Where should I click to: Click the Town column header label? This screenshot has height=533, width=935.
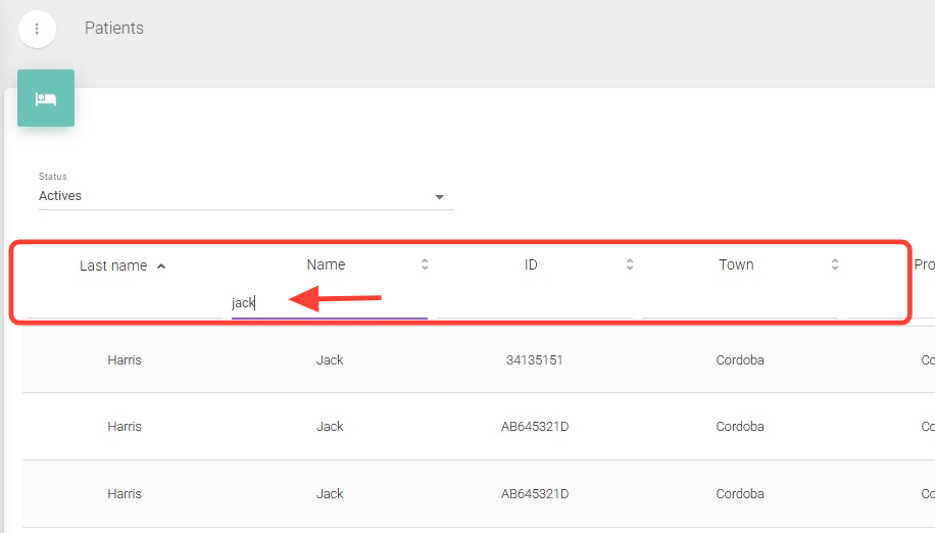736,265
